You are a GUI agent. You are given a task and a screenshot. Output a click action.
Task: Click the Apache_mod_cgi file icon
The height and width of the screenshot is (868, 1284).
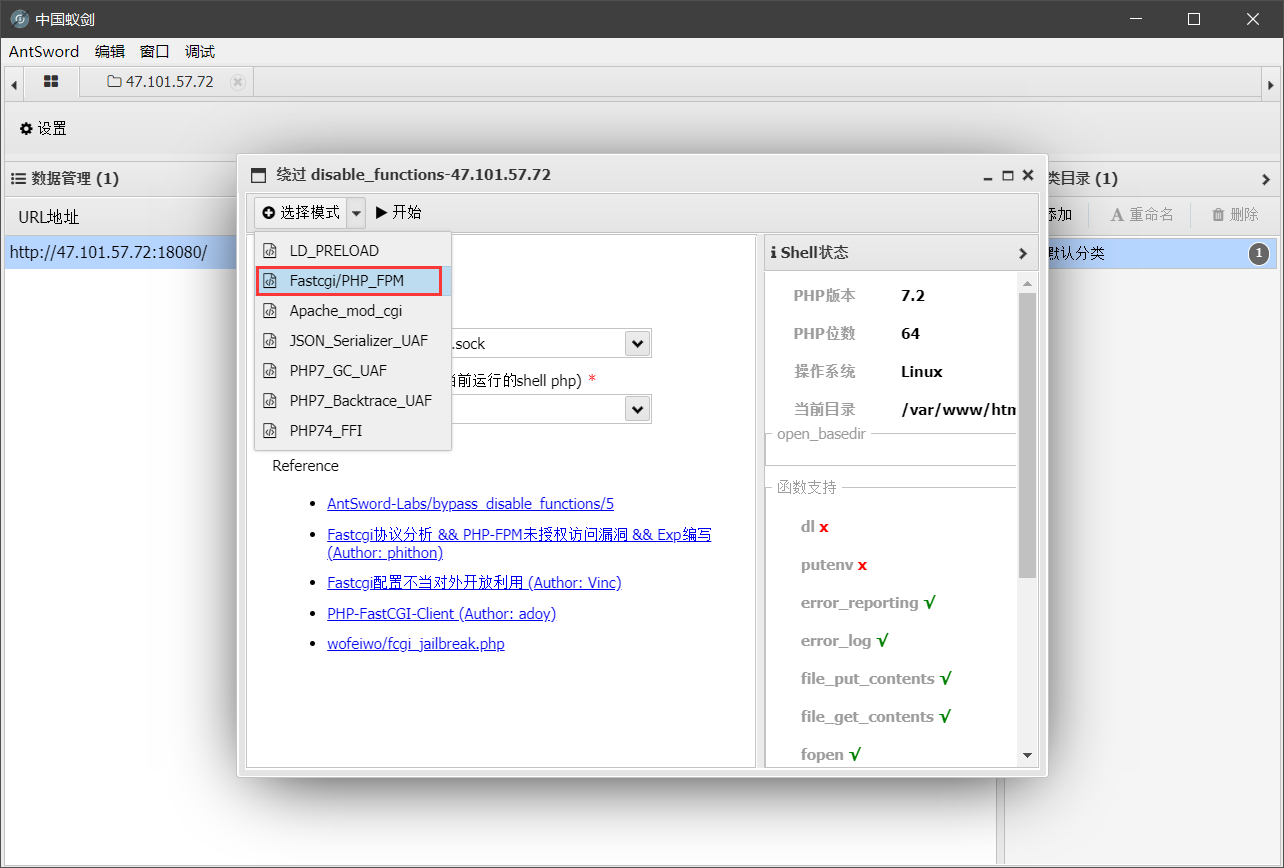point(269,311)
